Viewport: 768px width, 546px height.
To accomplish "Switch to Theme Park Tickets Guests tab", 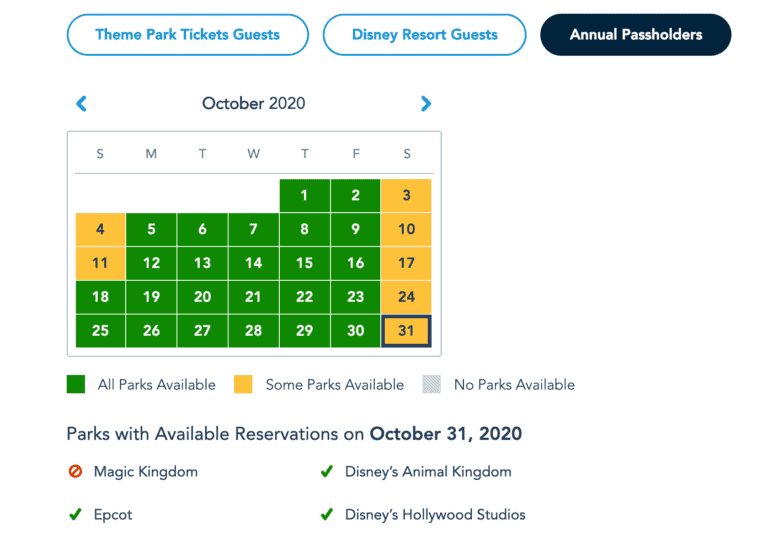I will pos(188,35).
